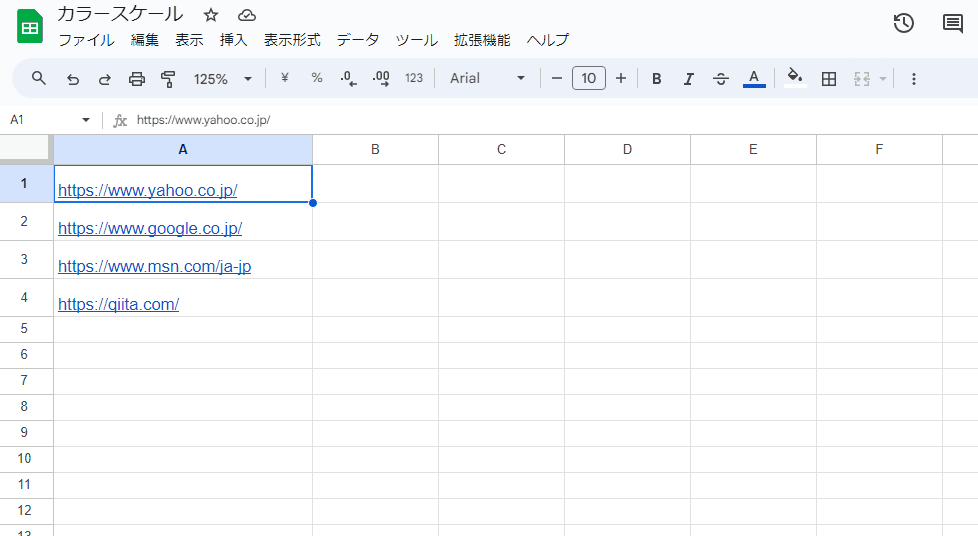Redo the last action
This screenshot has width=978, height=536.
click(x=105, y=79)
